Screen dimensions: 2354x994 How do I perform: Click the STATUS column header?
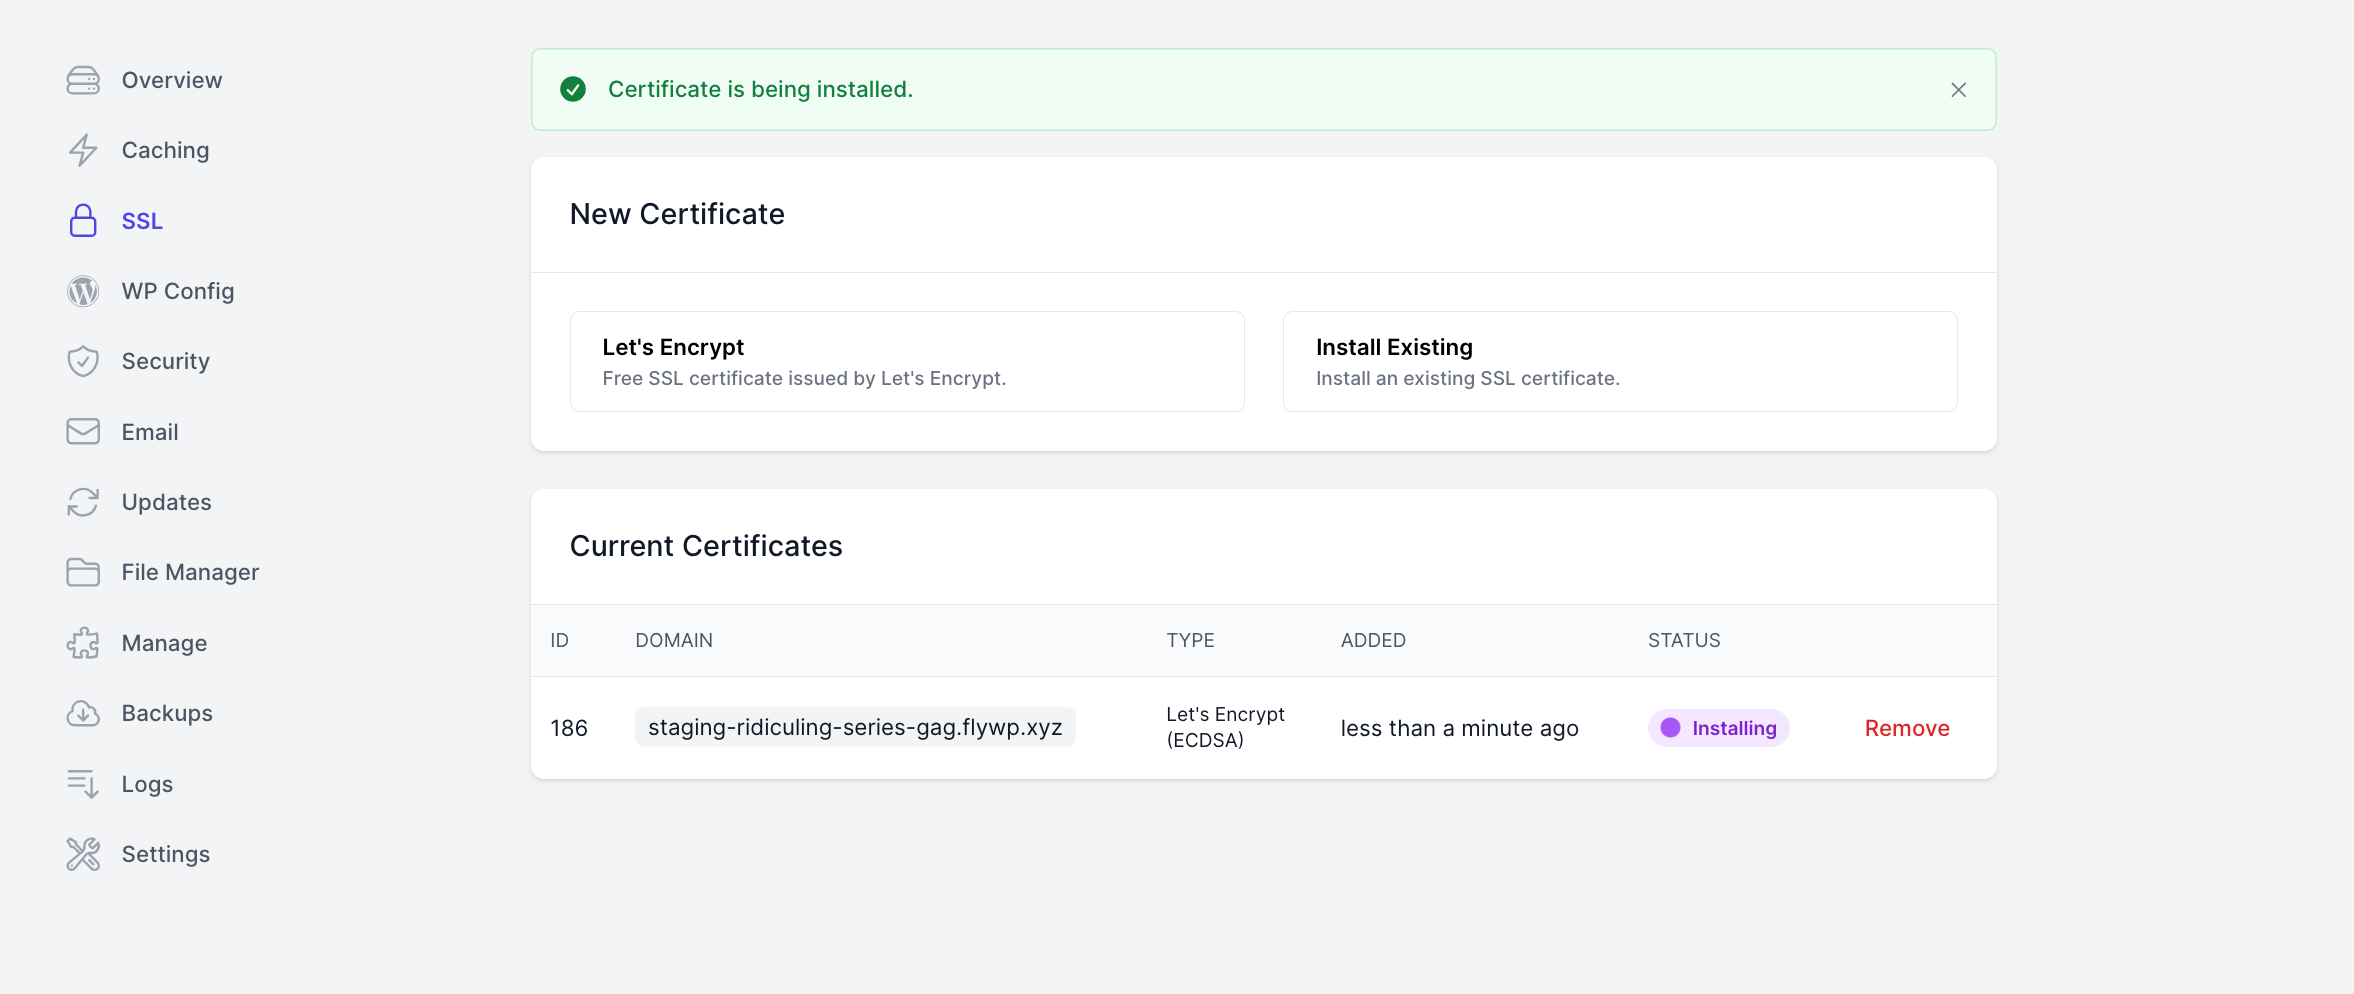tap(1684, 640)
